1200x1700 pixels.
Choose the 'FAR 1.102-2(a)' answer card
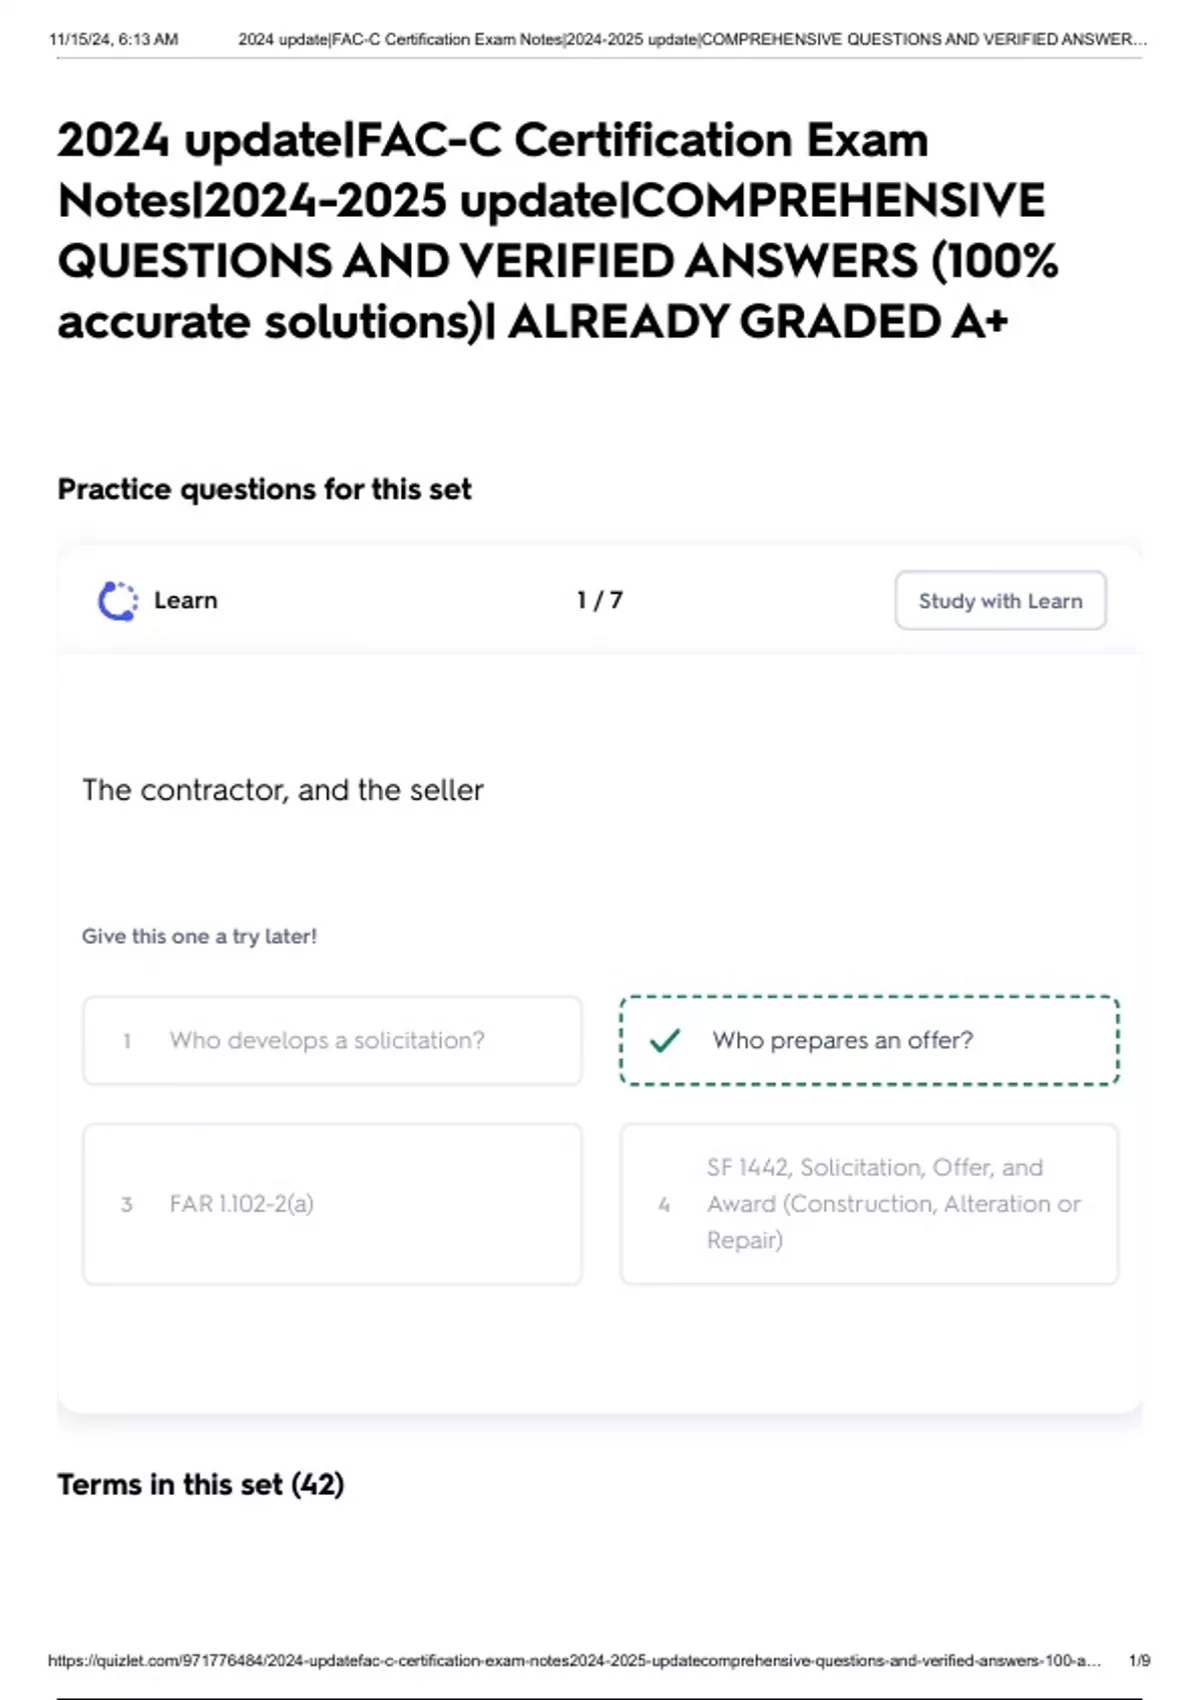240,1204
